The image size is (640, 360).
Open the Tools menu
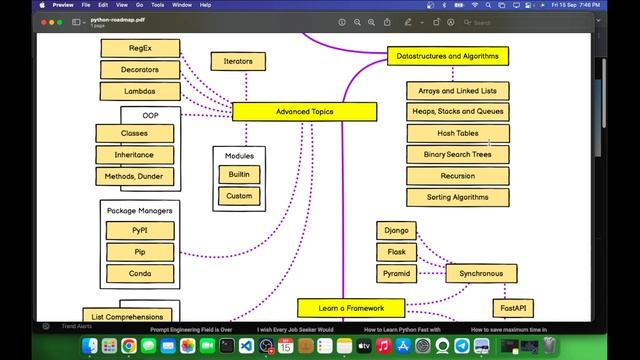(x=158, y=5)
